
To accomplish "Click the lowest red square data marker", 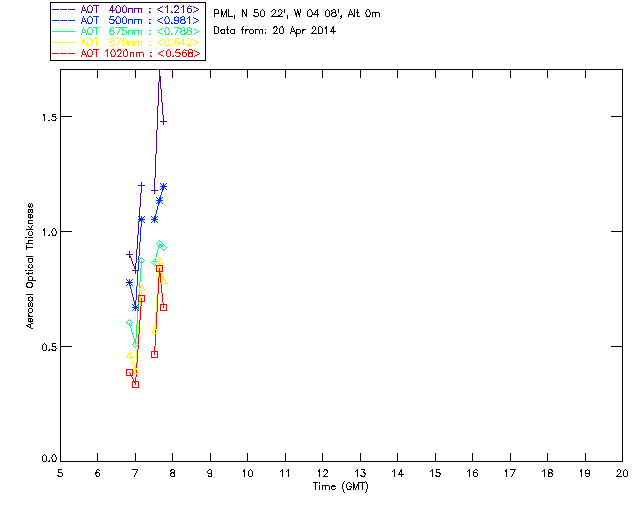I will tap(136, 384).
